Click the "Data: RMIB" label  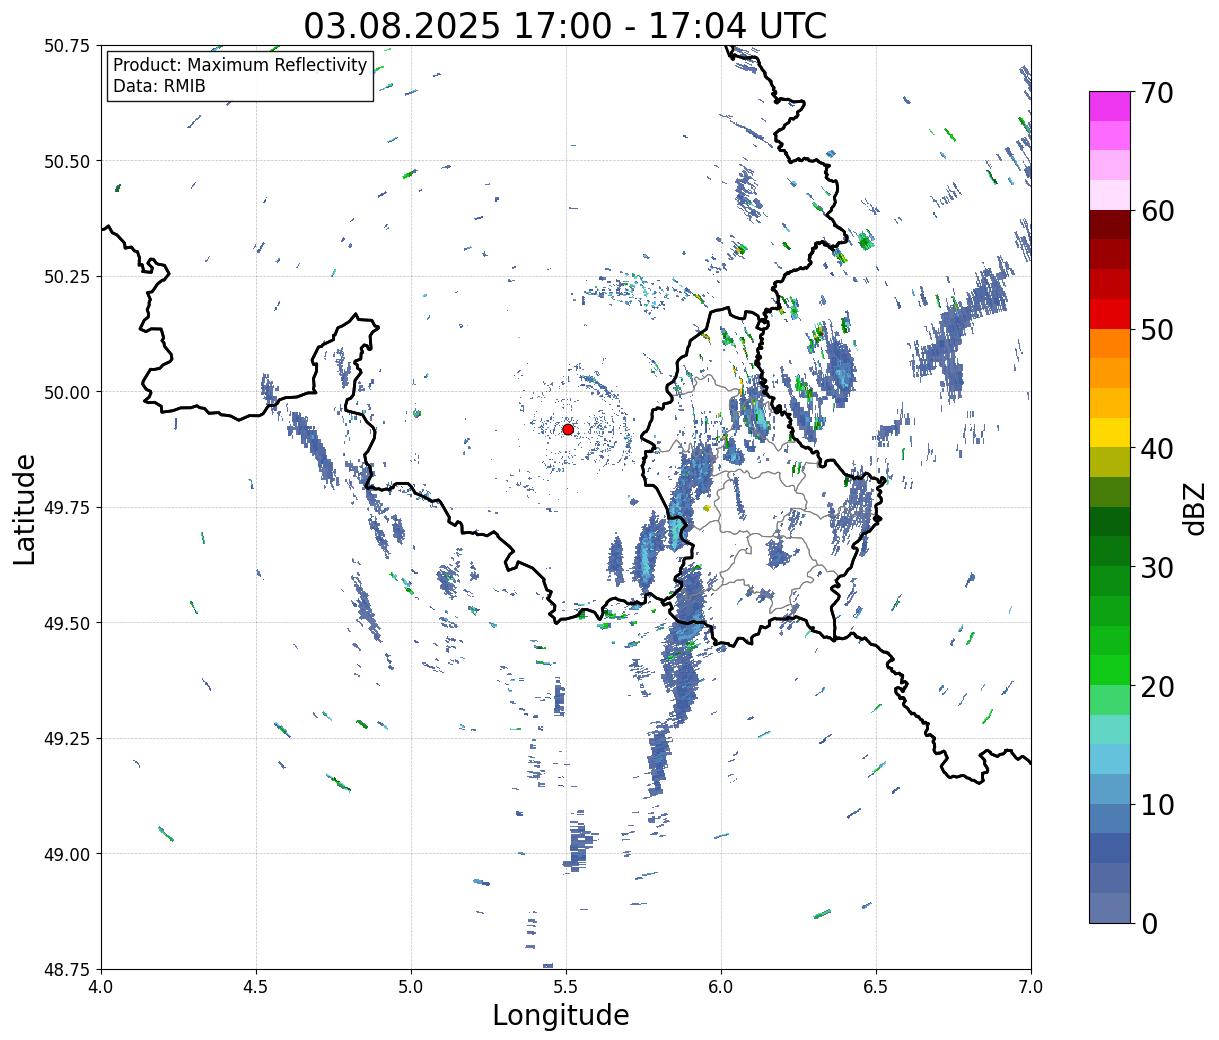159,86
